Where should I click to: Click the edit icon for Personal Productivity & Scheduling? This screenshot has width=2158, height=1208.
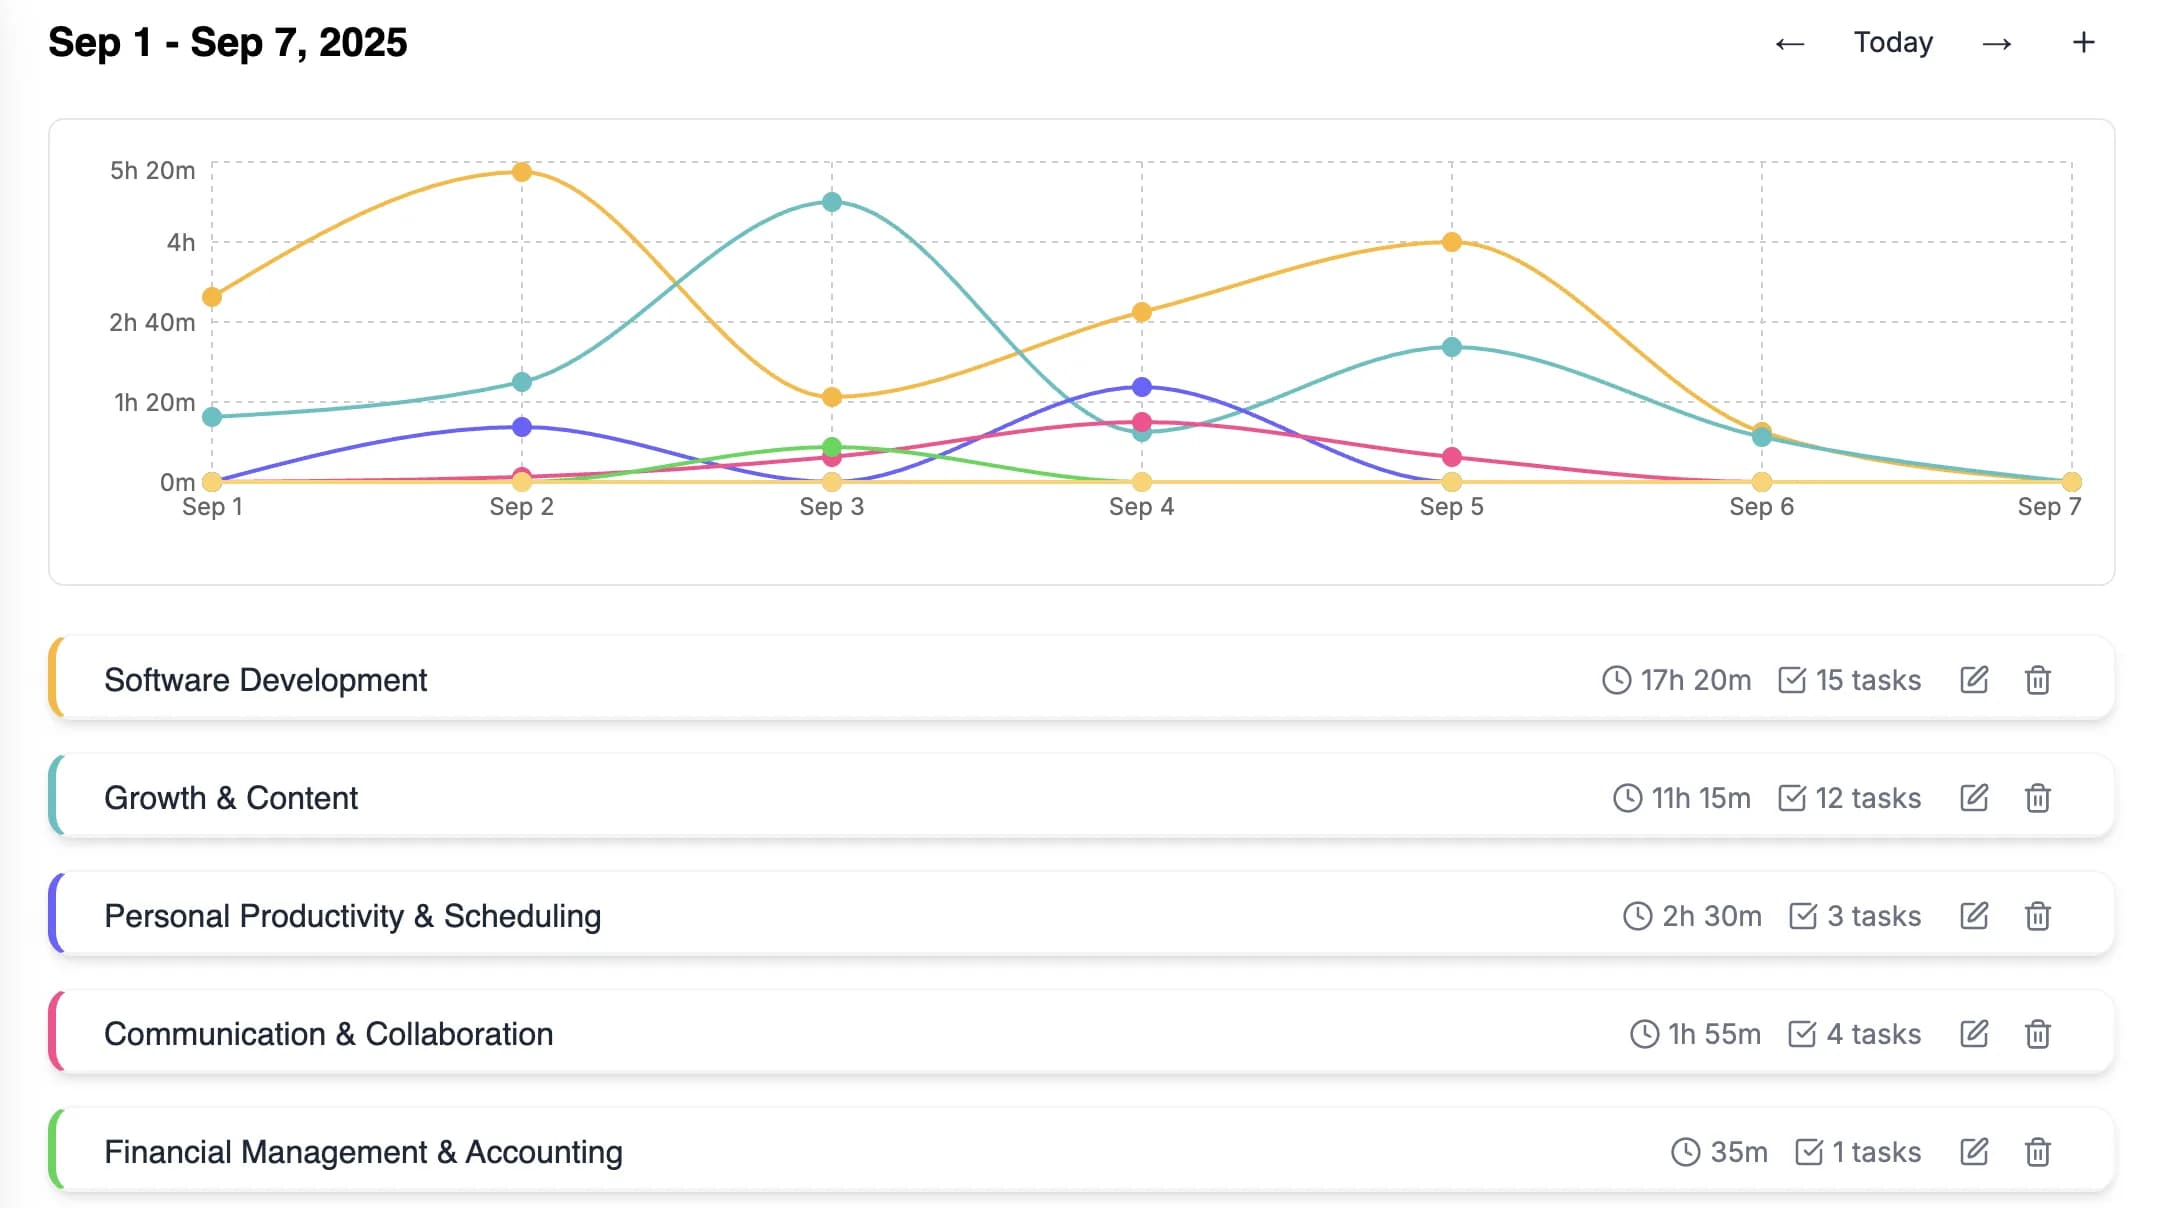tap(1973, 916)
